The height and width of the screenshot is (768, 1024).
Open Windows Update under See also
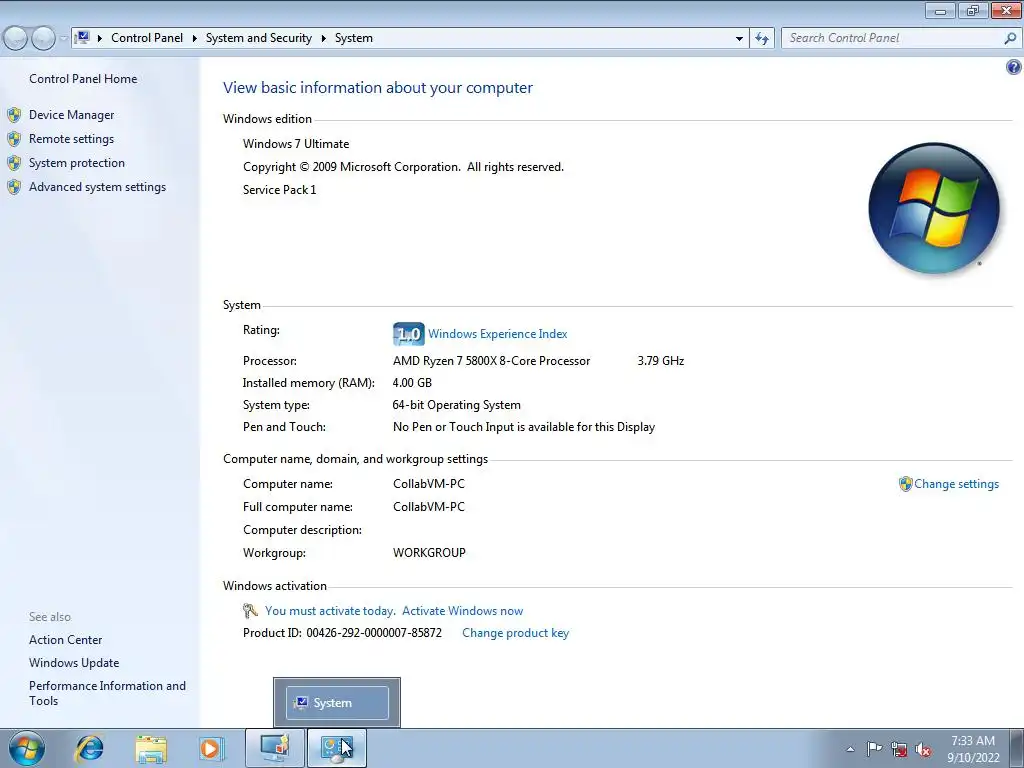(74, 663)
